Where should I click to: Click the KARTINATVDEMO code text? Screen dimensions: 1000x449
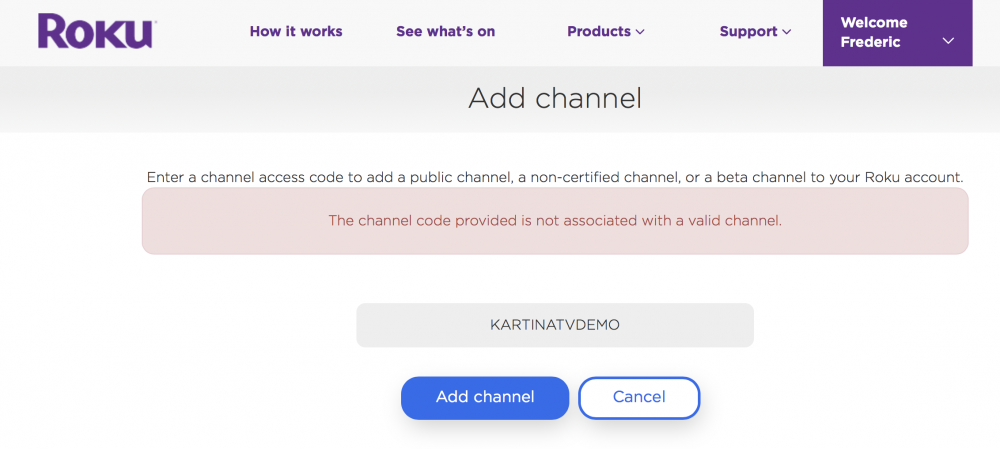pyautogui.click(x=555, y=325)
